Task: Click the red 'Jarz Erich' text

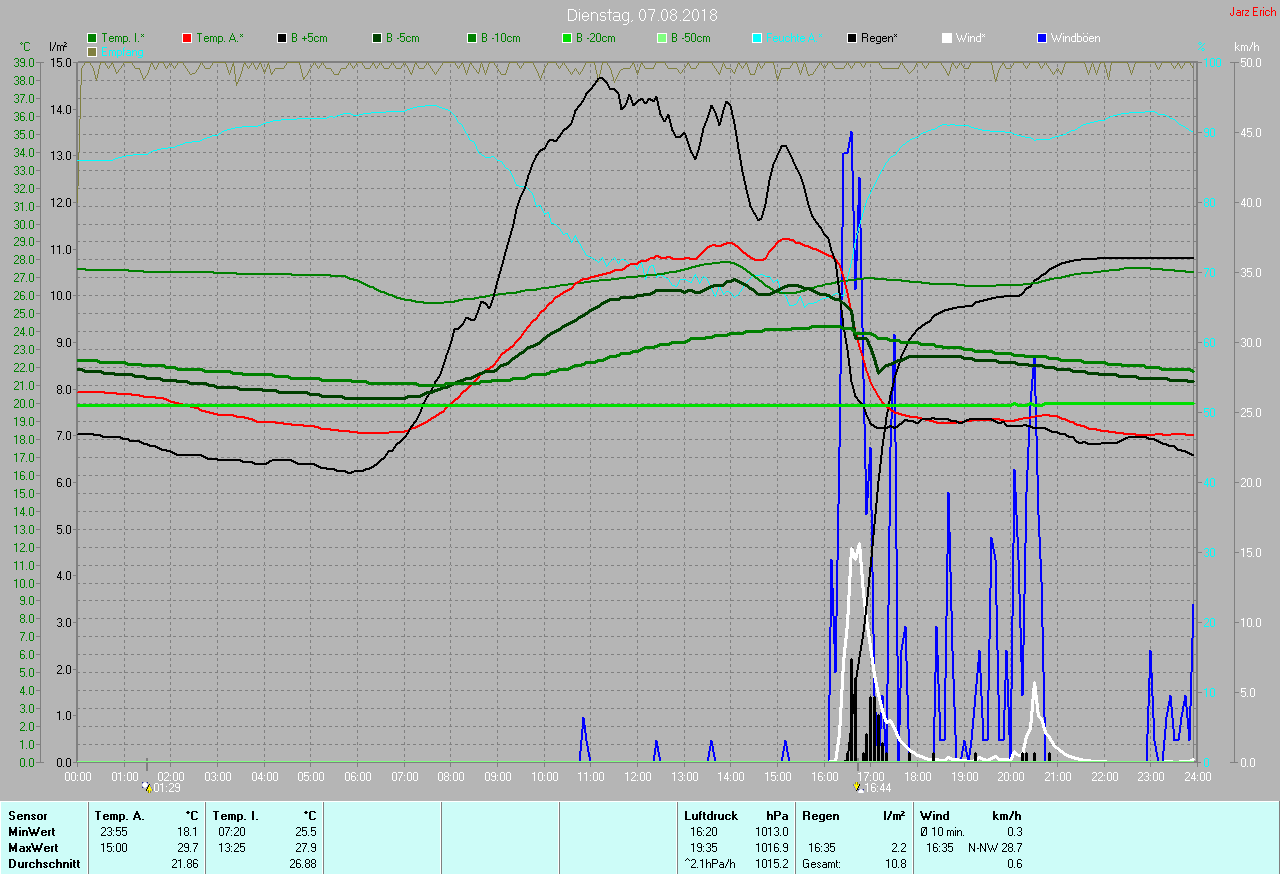Action: (1252, 12)
